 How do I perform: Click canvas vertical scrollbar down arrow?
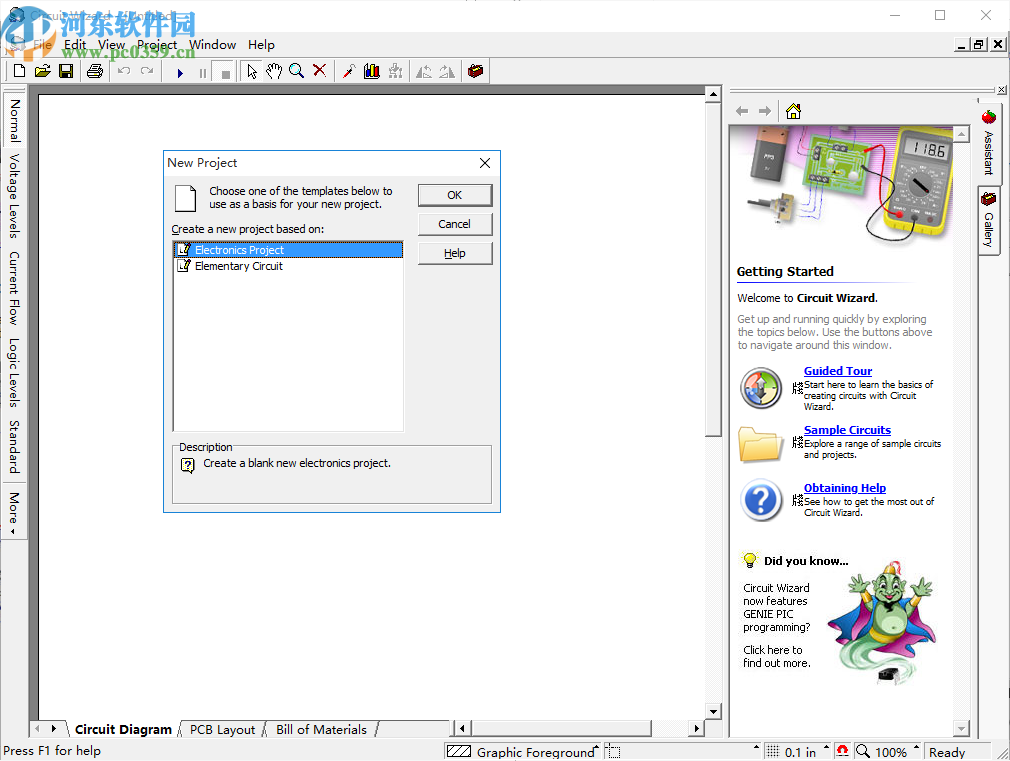coord(713,712)
